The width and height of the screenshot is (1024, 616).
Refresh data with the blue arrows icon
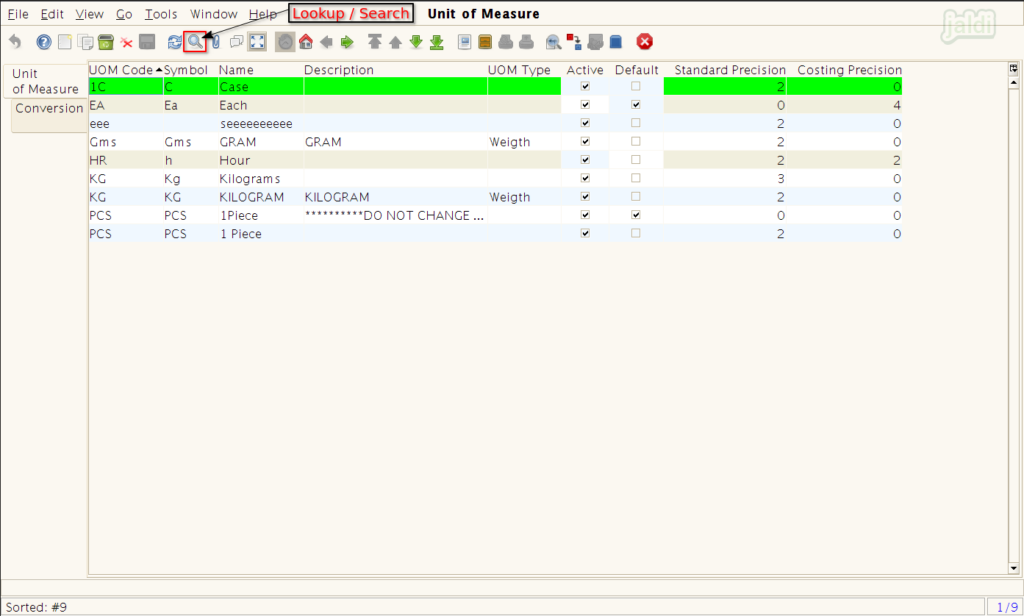pyautogui.click(x=174, y=42)
